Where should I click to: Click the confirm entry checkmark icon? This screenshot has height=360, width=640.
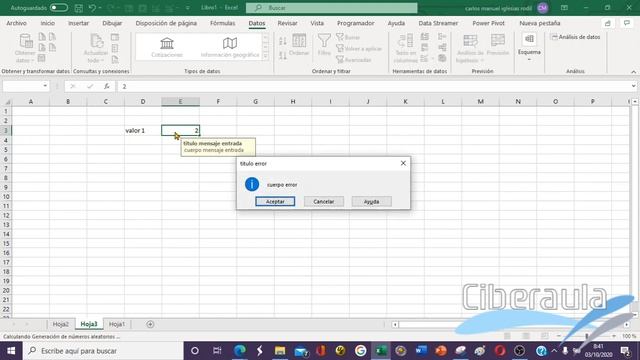point(90,86)
